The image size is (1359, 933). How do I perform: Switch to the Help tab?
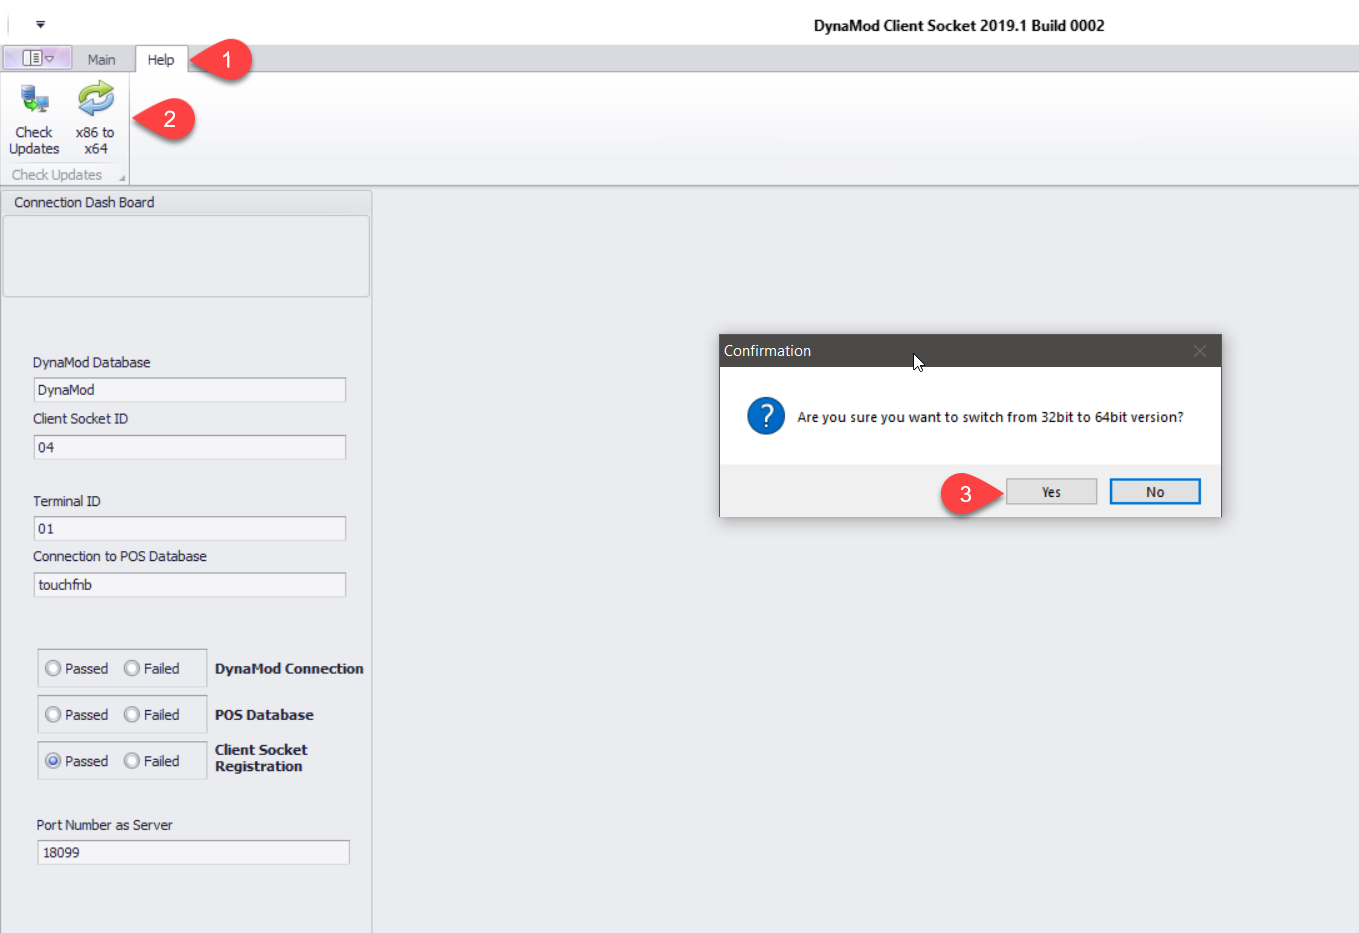161,59
